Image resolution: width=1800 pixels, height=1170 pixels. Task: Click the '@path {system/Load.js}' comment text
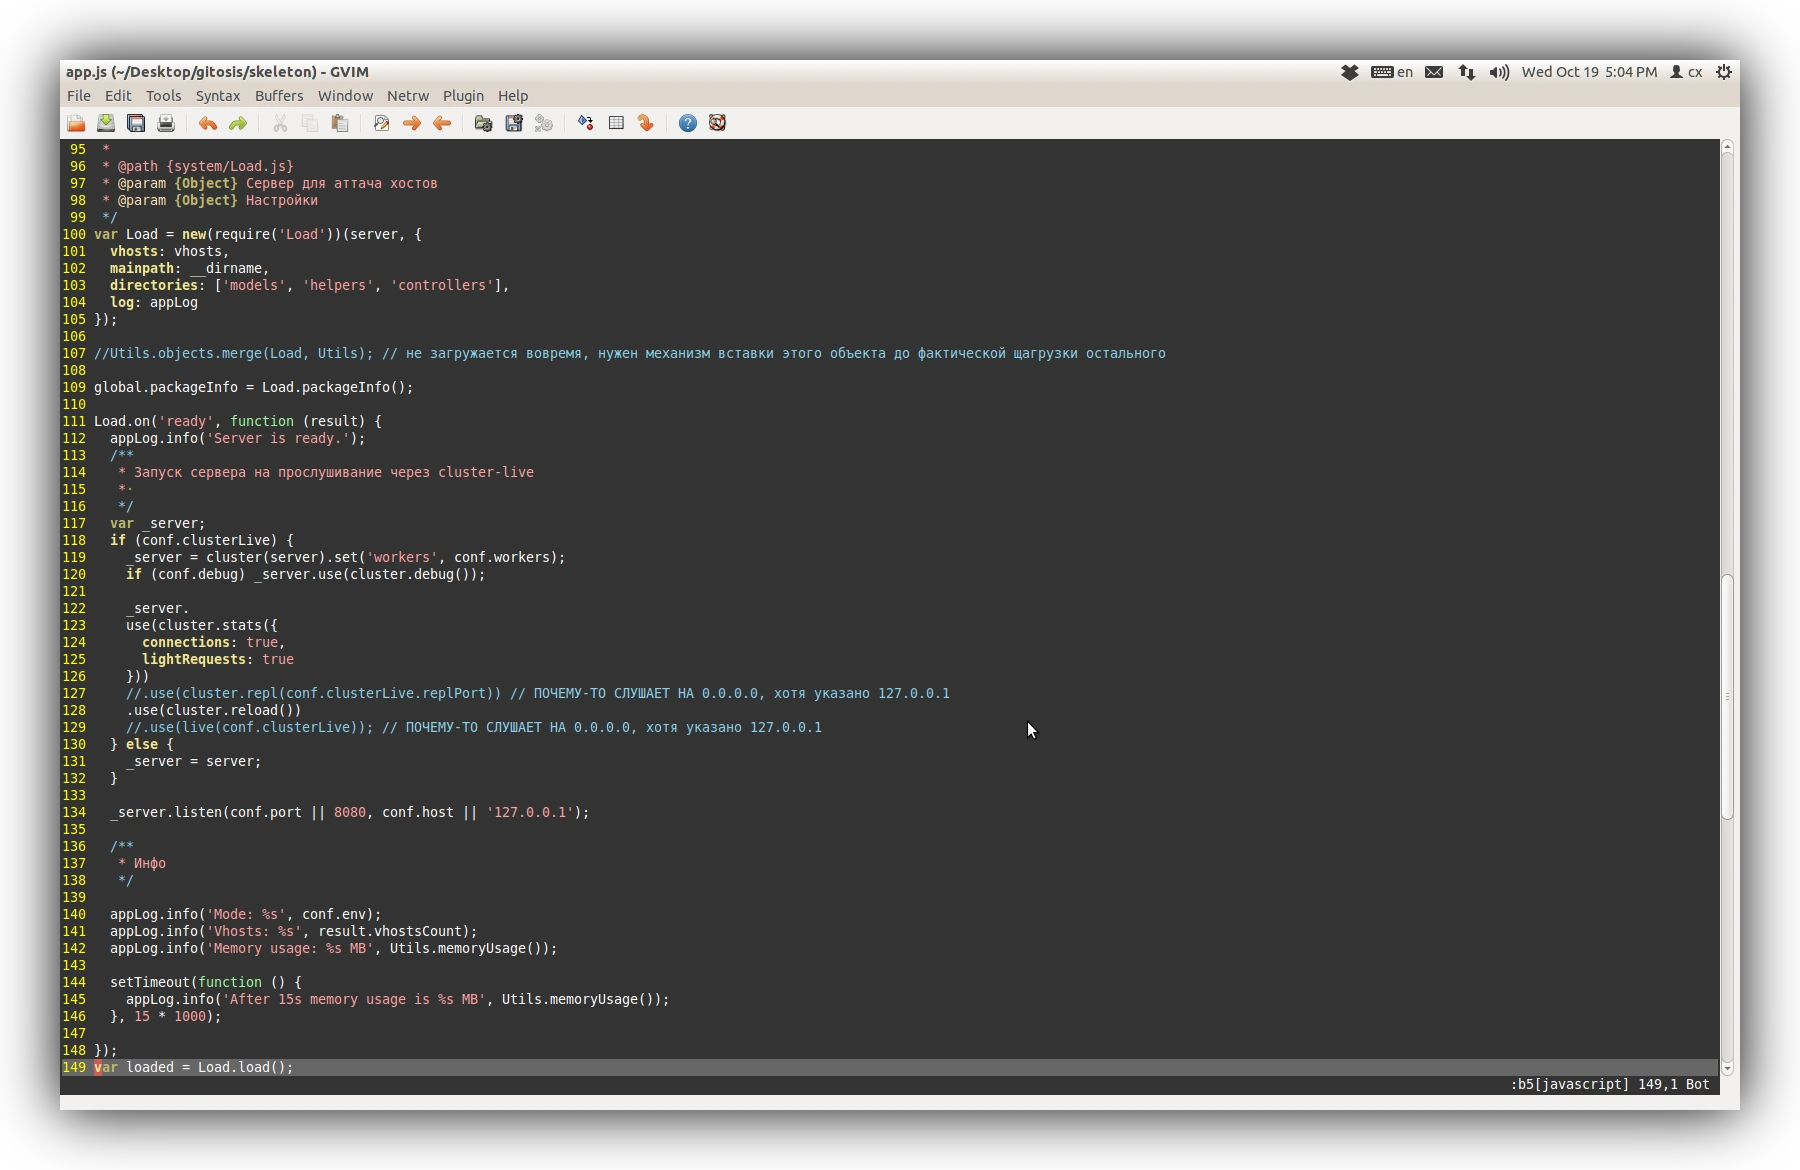[206, 166]
